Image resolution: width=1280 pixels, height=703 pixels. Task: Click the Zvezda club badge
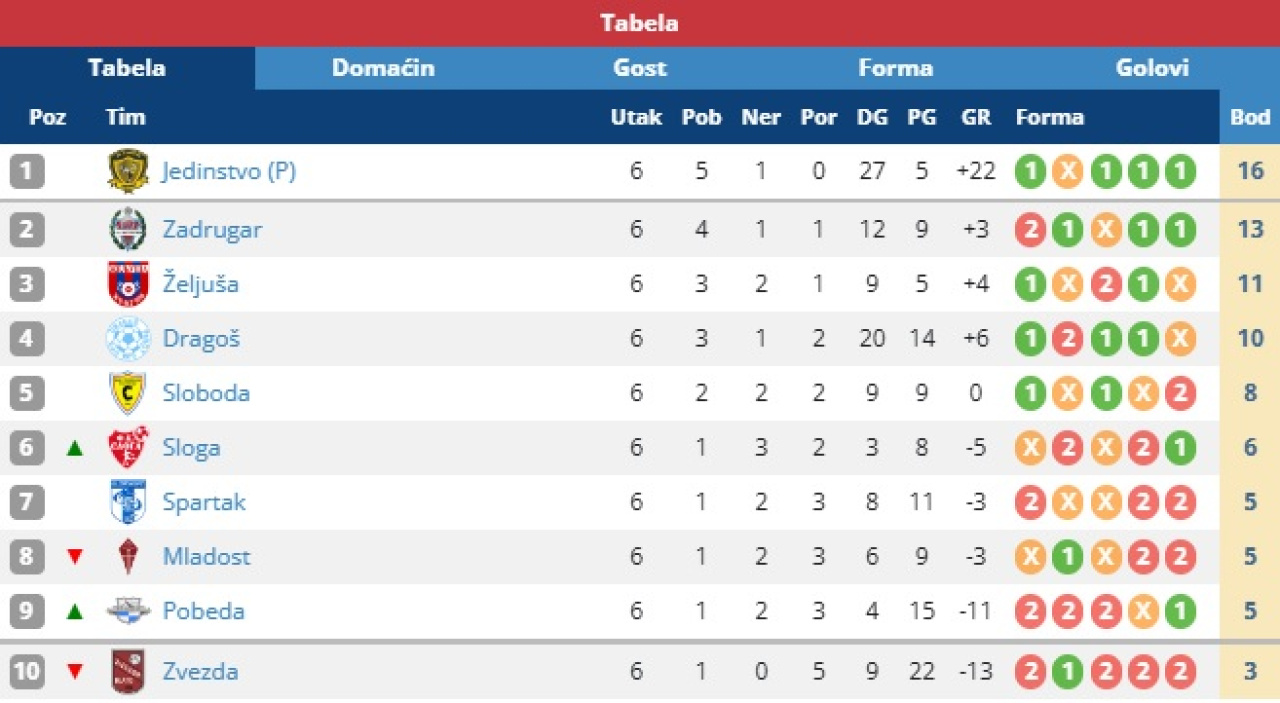pos(128,671)
